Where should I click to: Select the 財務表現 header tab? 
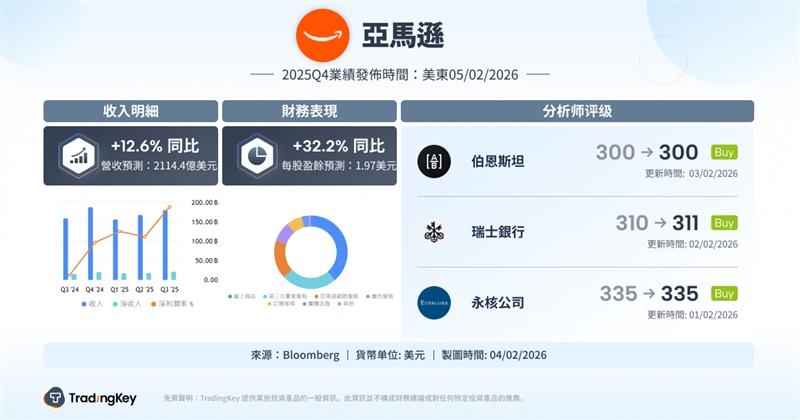point(308,111)
